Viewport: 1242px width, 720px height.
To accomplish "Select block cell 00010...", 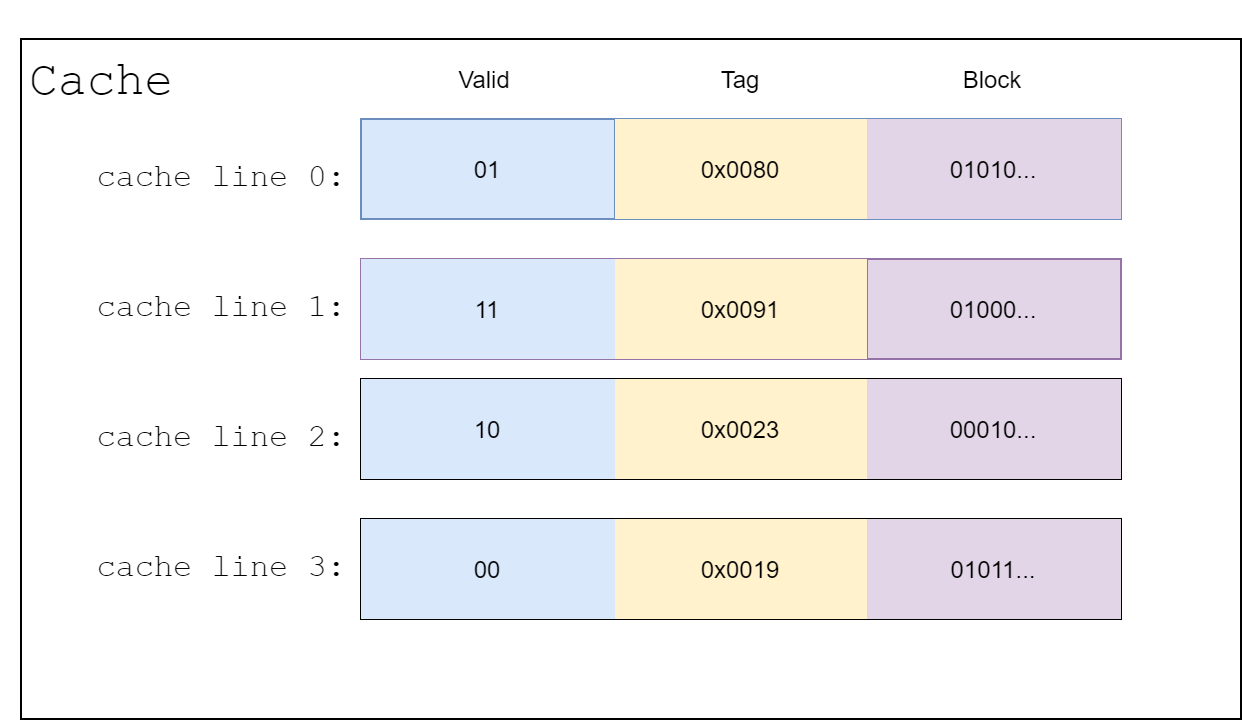I will click(x=994, y=429).
